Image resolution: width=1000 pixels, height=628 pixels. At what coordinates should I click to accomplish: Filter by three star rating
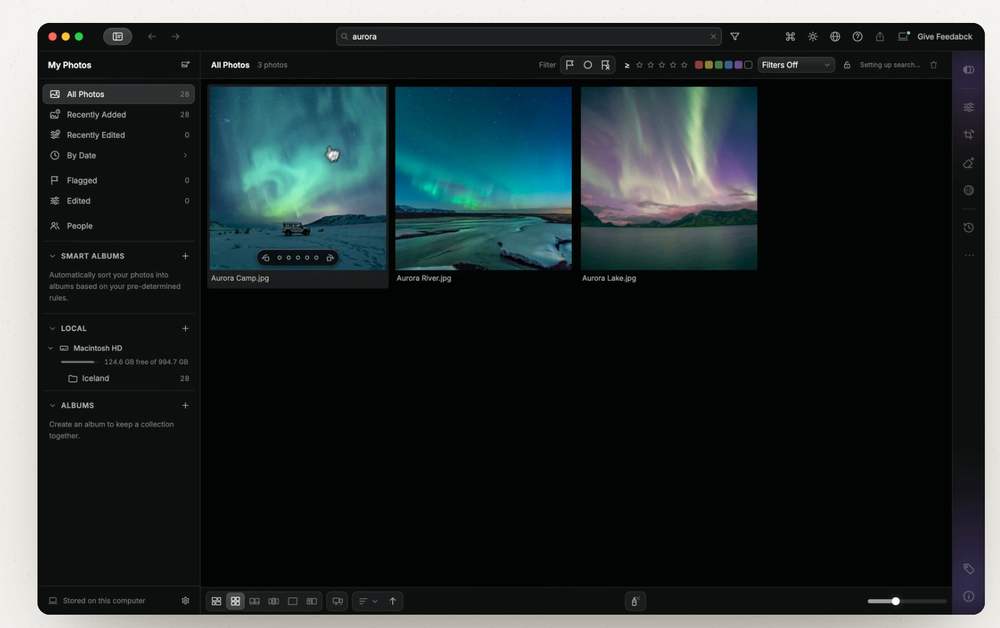tap(661, 65)
